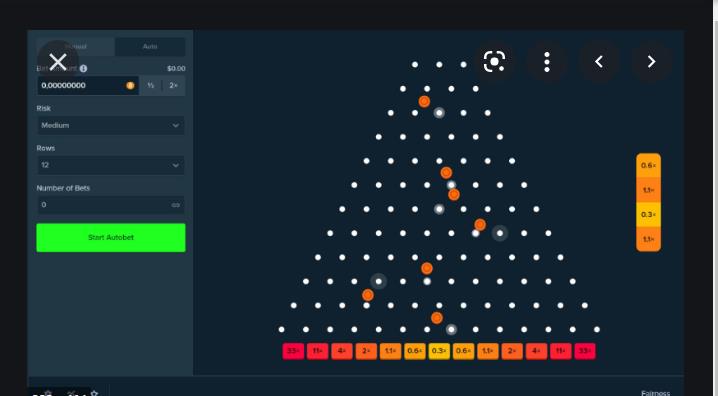Go to previous image with left chevron
This screenshot has width=718, height=396.
click(x=599, y=61)
